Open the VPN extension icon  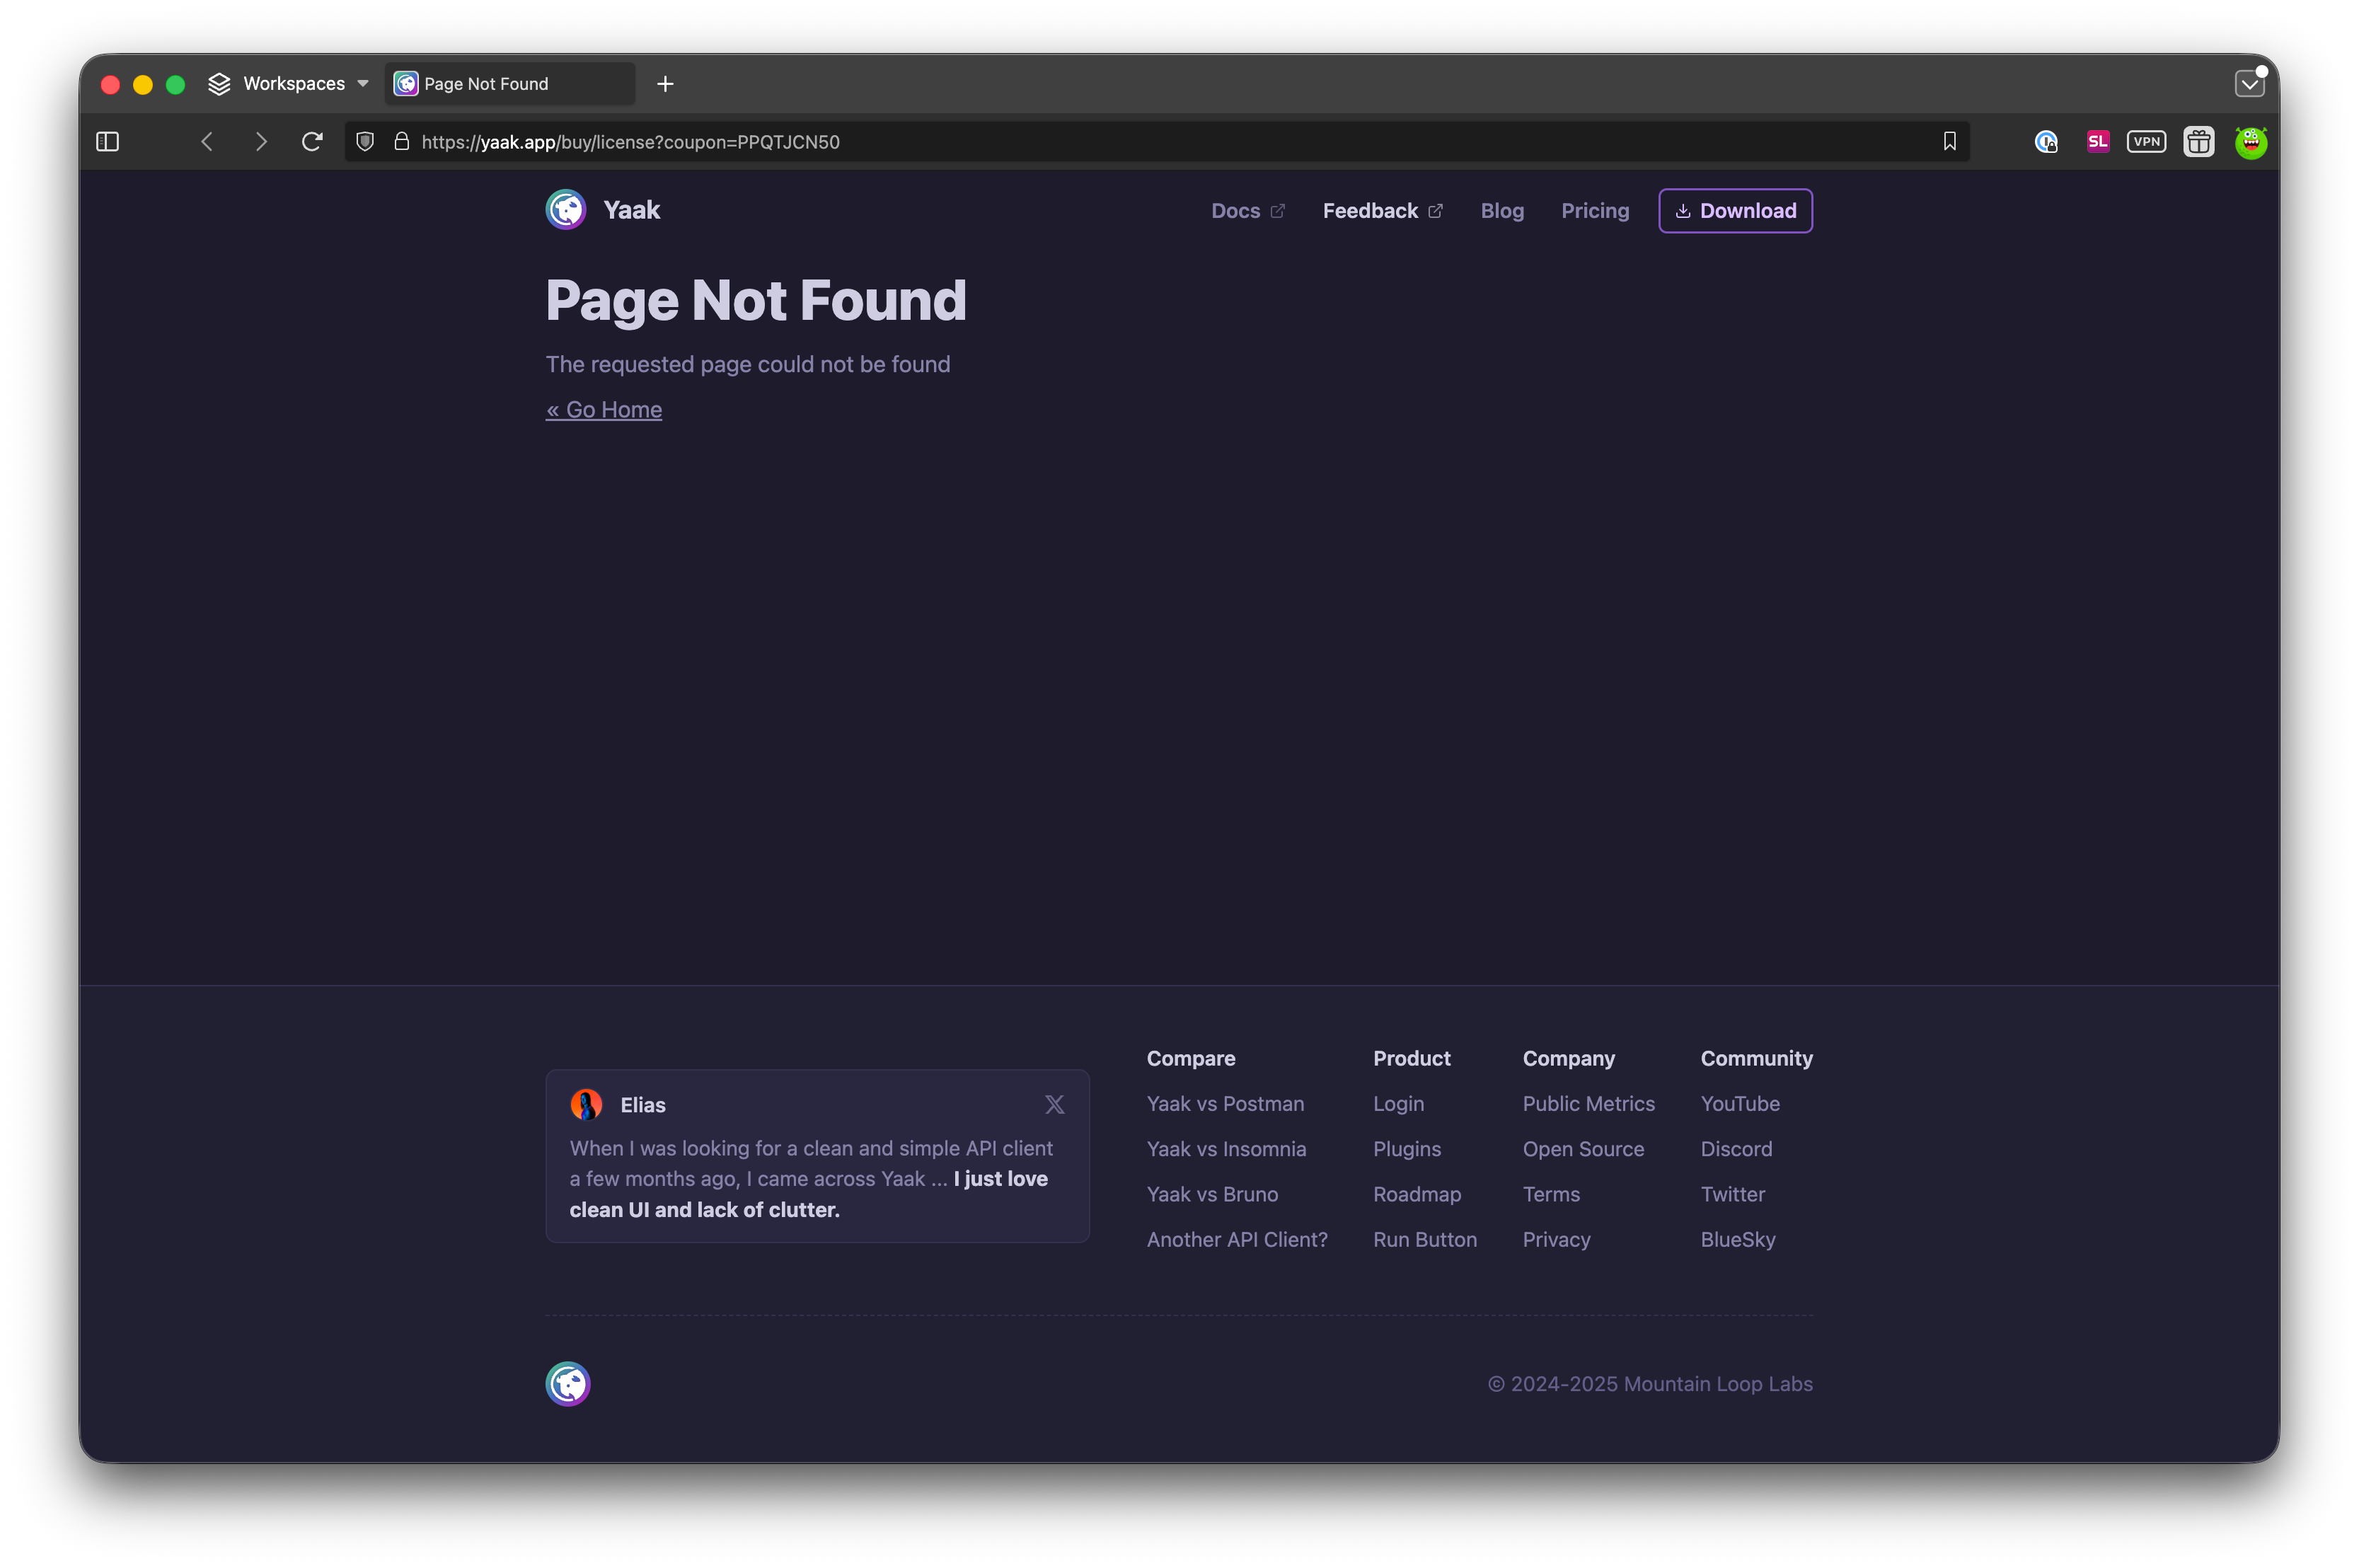point(2146,142)
